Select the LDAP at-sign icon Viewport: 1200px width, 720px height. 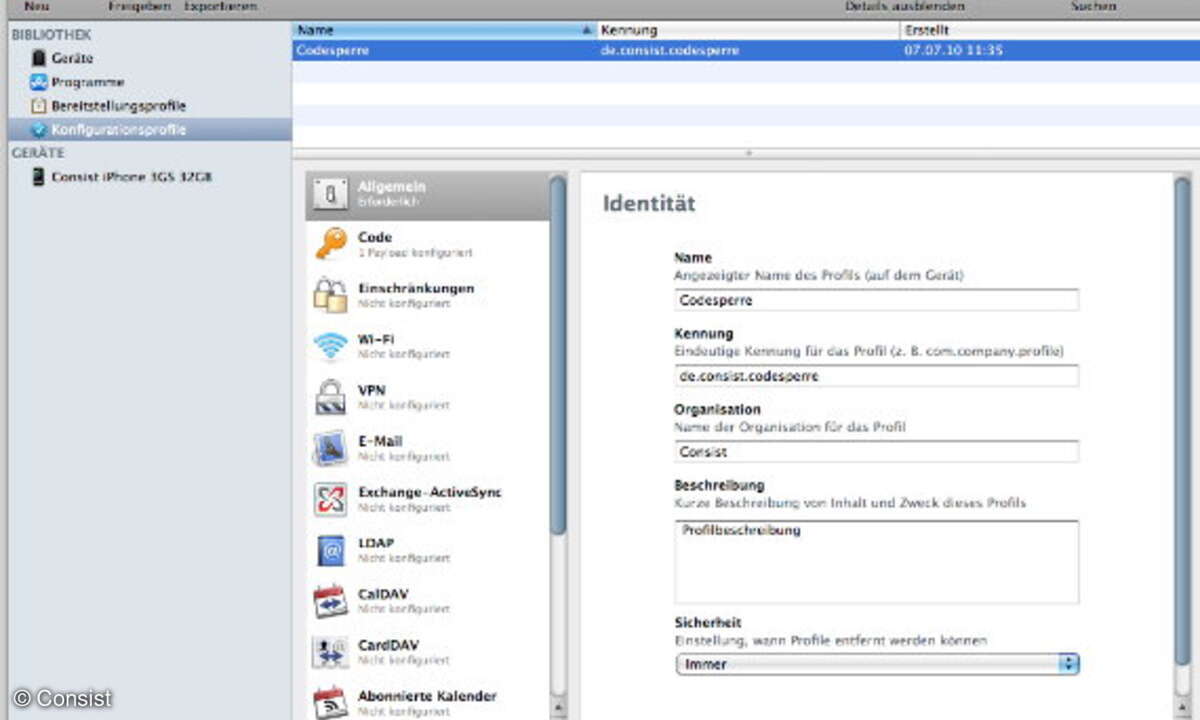tap(330, 551)
